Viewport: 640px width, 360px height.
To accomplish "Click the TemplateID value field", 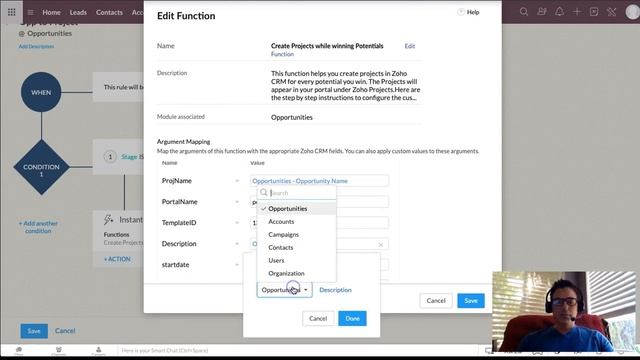I will coord(319,222).
